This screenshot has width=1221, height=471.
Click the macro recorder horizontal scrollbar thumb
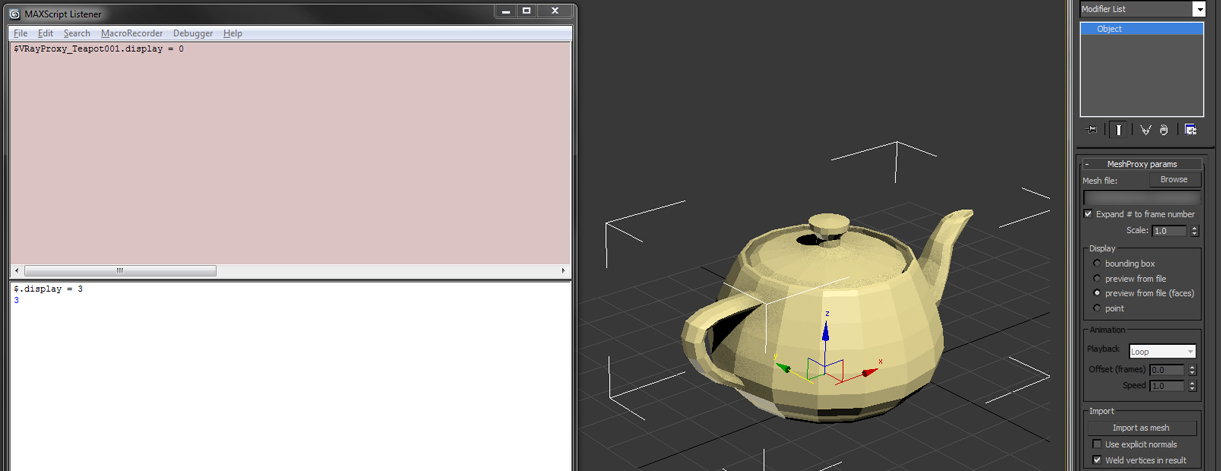click(119, 270)
